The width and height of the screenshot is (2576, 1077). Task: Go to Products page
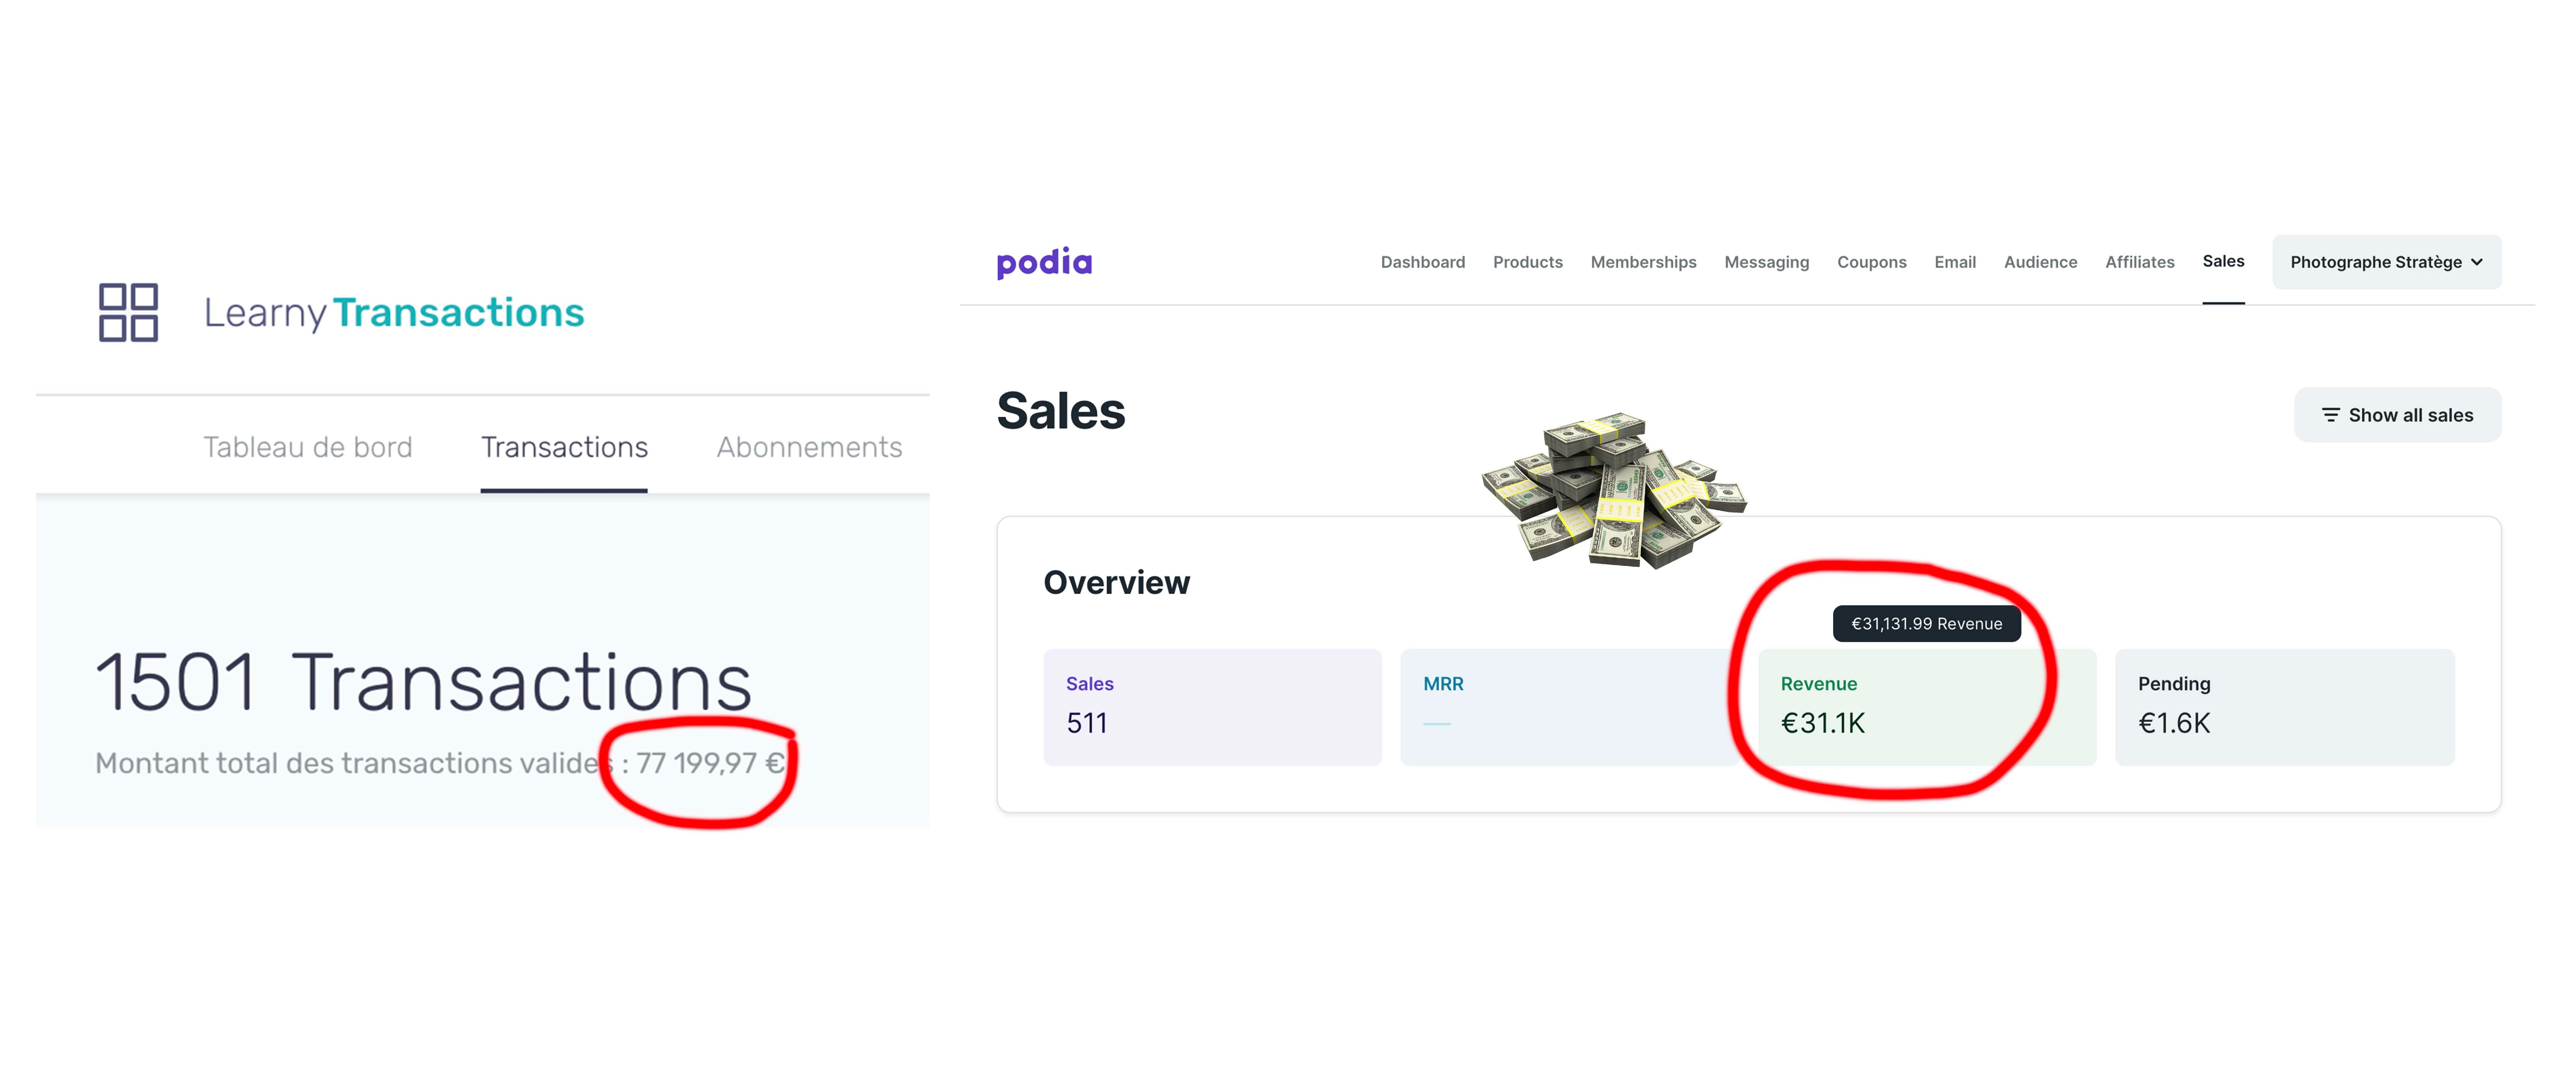pyautogui.click(x=1527, y=262)
